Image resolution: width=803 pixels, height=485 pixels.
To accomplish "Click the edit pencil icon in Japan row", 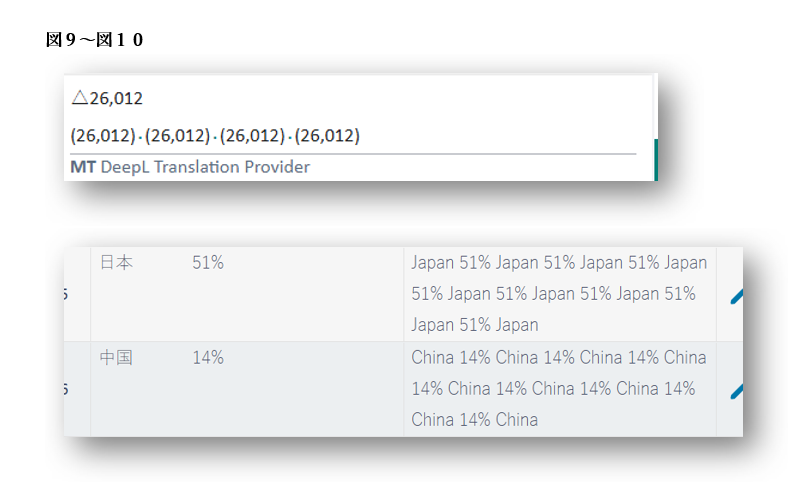I will [738, 295].
